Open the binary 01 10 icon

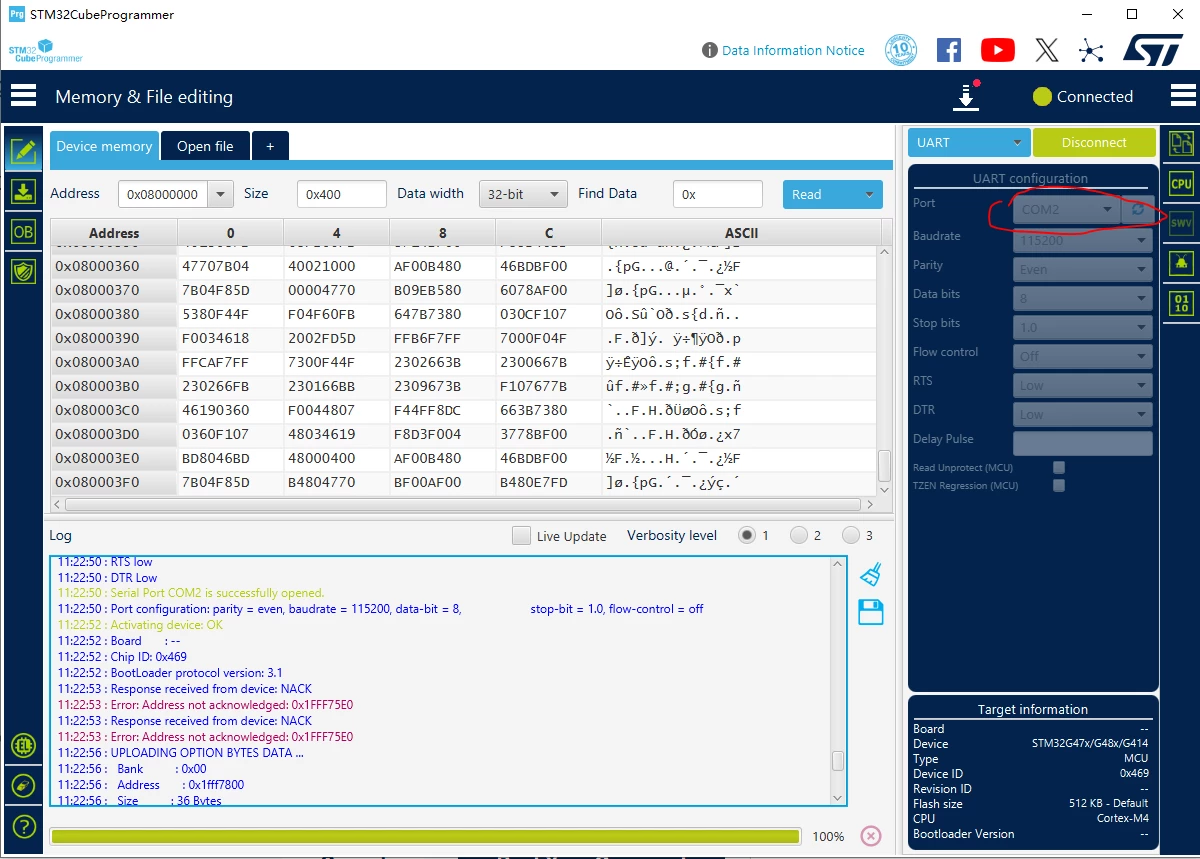[x=1181, y=304]
